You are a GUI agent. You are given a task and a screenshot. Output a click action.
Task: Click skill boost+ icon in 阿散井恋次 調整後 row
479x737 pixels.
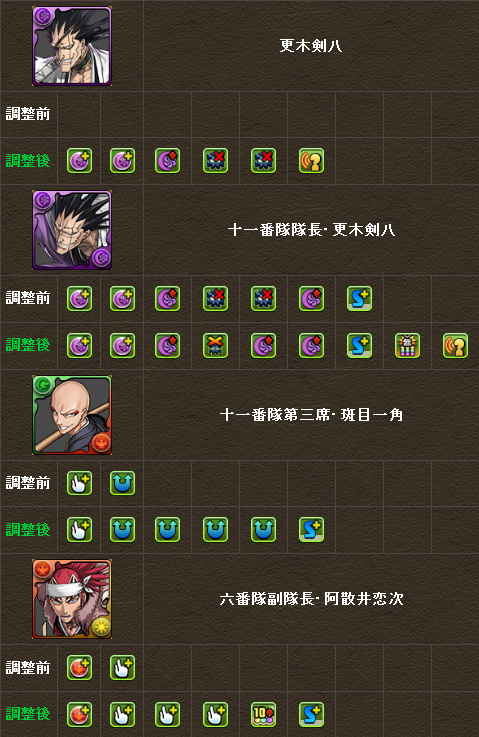(x=311, y=714)
